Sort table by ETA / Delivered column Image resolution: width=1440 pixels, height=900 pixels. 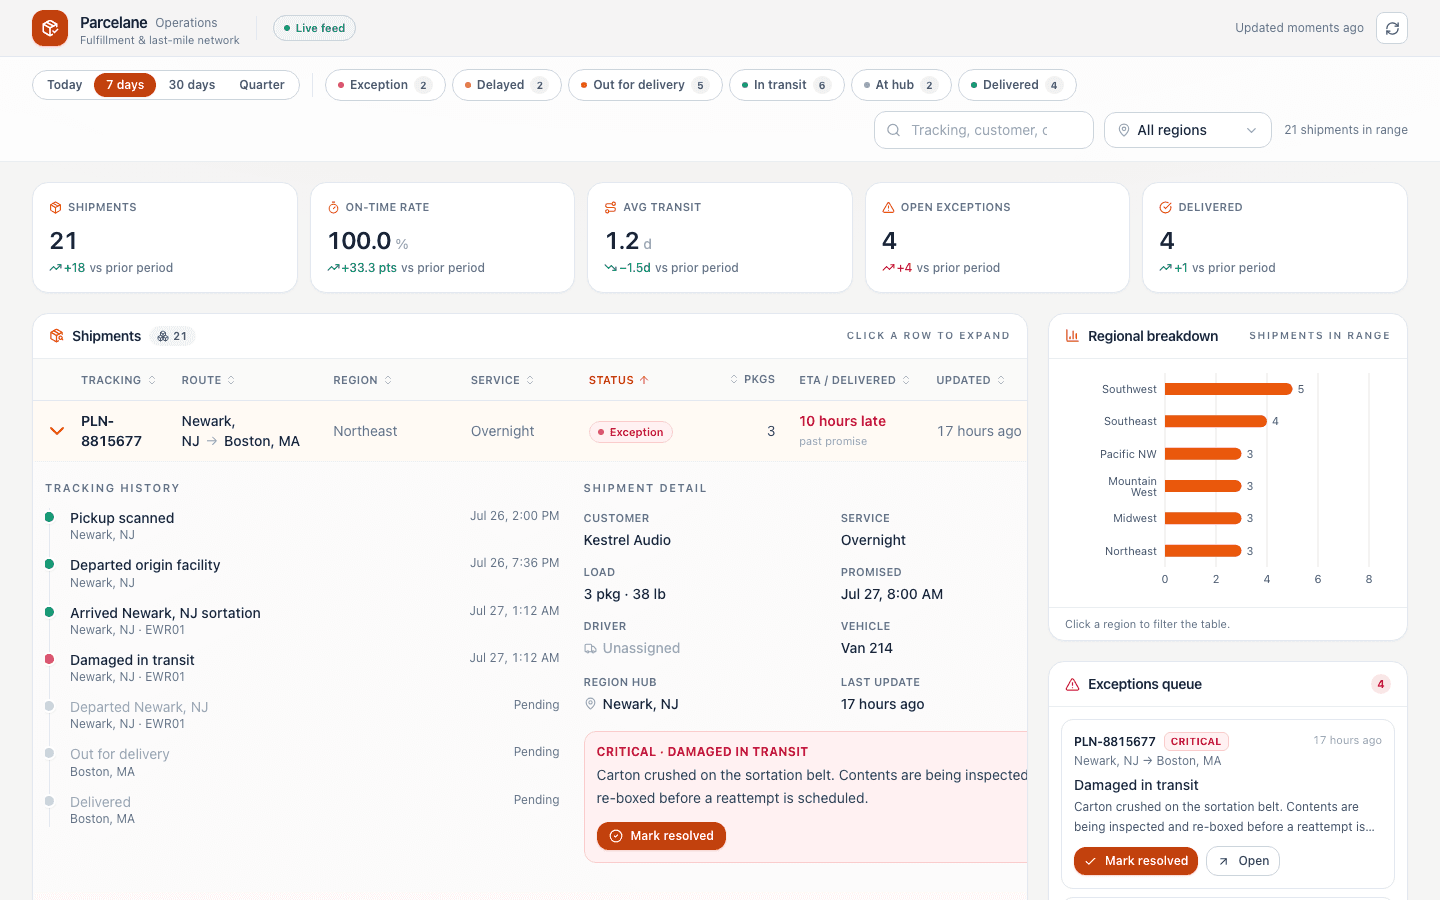click(x=855, y=380)
